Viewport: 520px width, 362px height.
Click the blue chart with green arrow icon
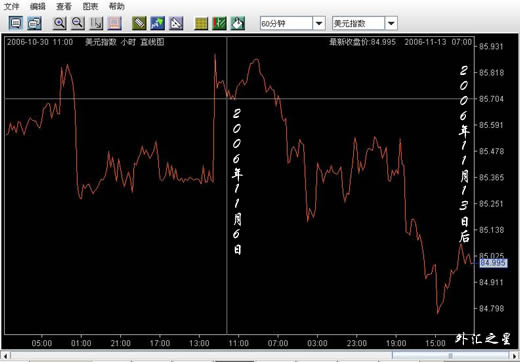click(157, 23)
